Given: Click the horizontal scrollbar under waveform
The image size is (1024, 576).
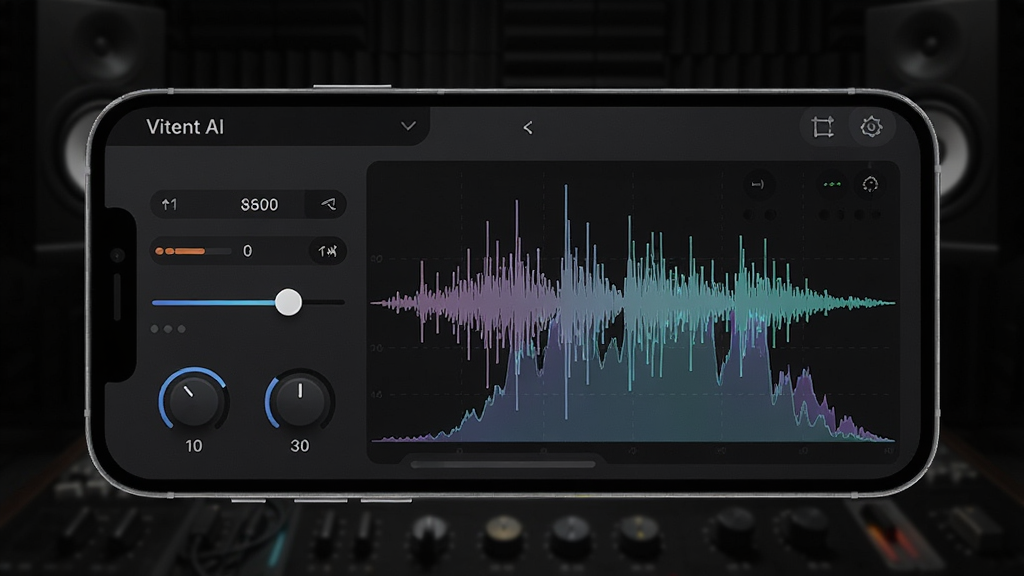Looking at the screenshot, I should [503, 464].
